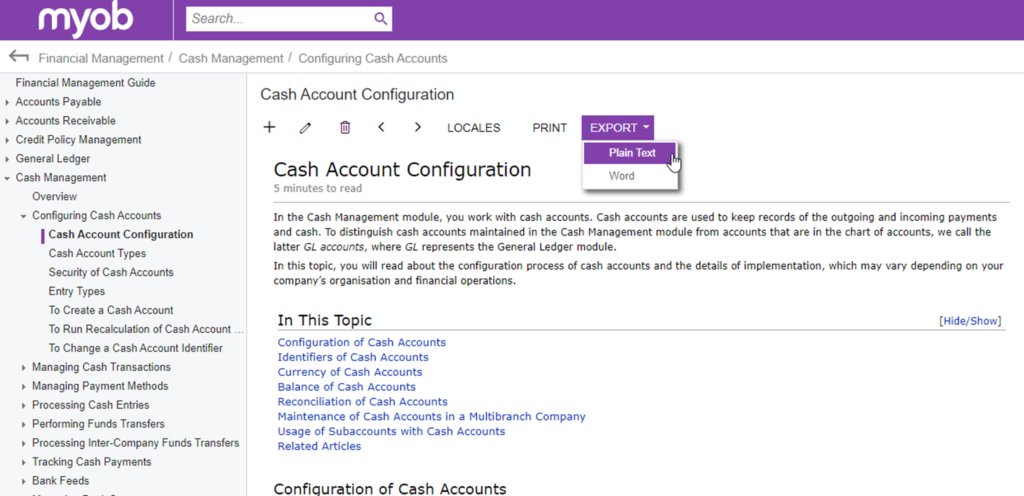Click the back arrow in breadcrumb bar
Image resolution: width=1024 pixels, height=496 pixels.
18,57
